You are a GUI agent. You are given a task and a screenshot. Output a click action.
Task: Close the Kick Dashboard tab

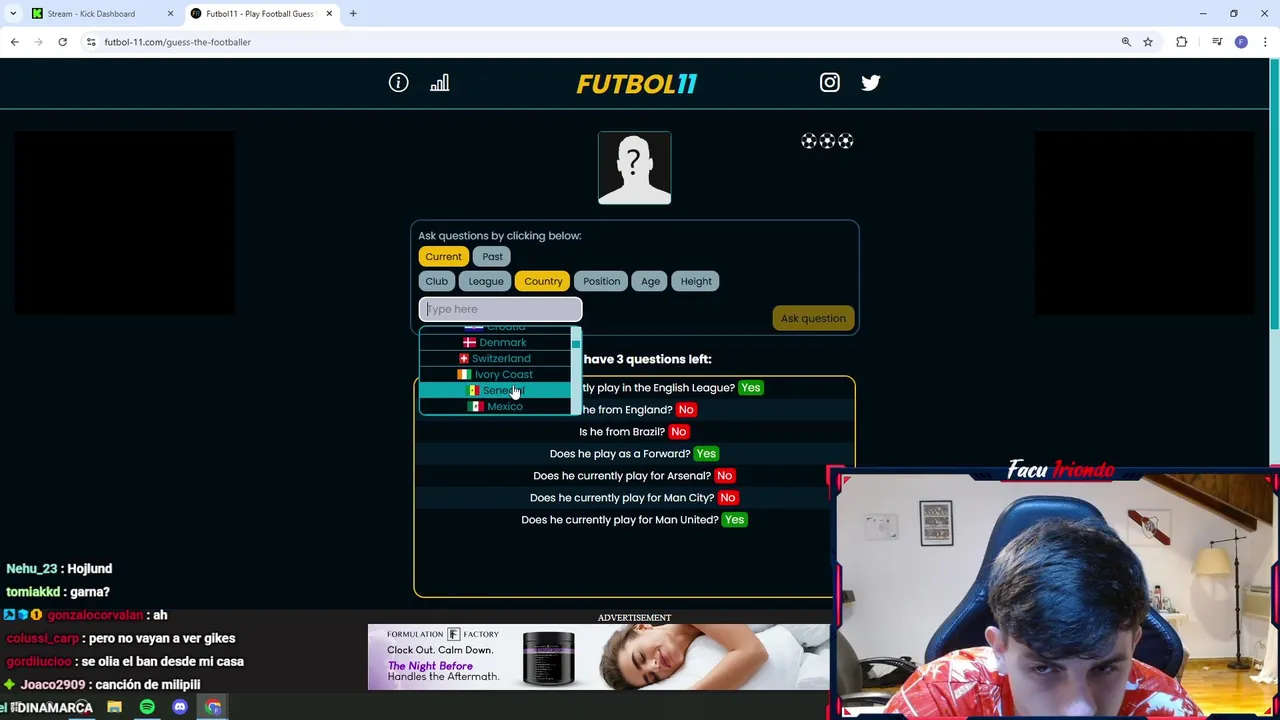(x=170, y=14)
